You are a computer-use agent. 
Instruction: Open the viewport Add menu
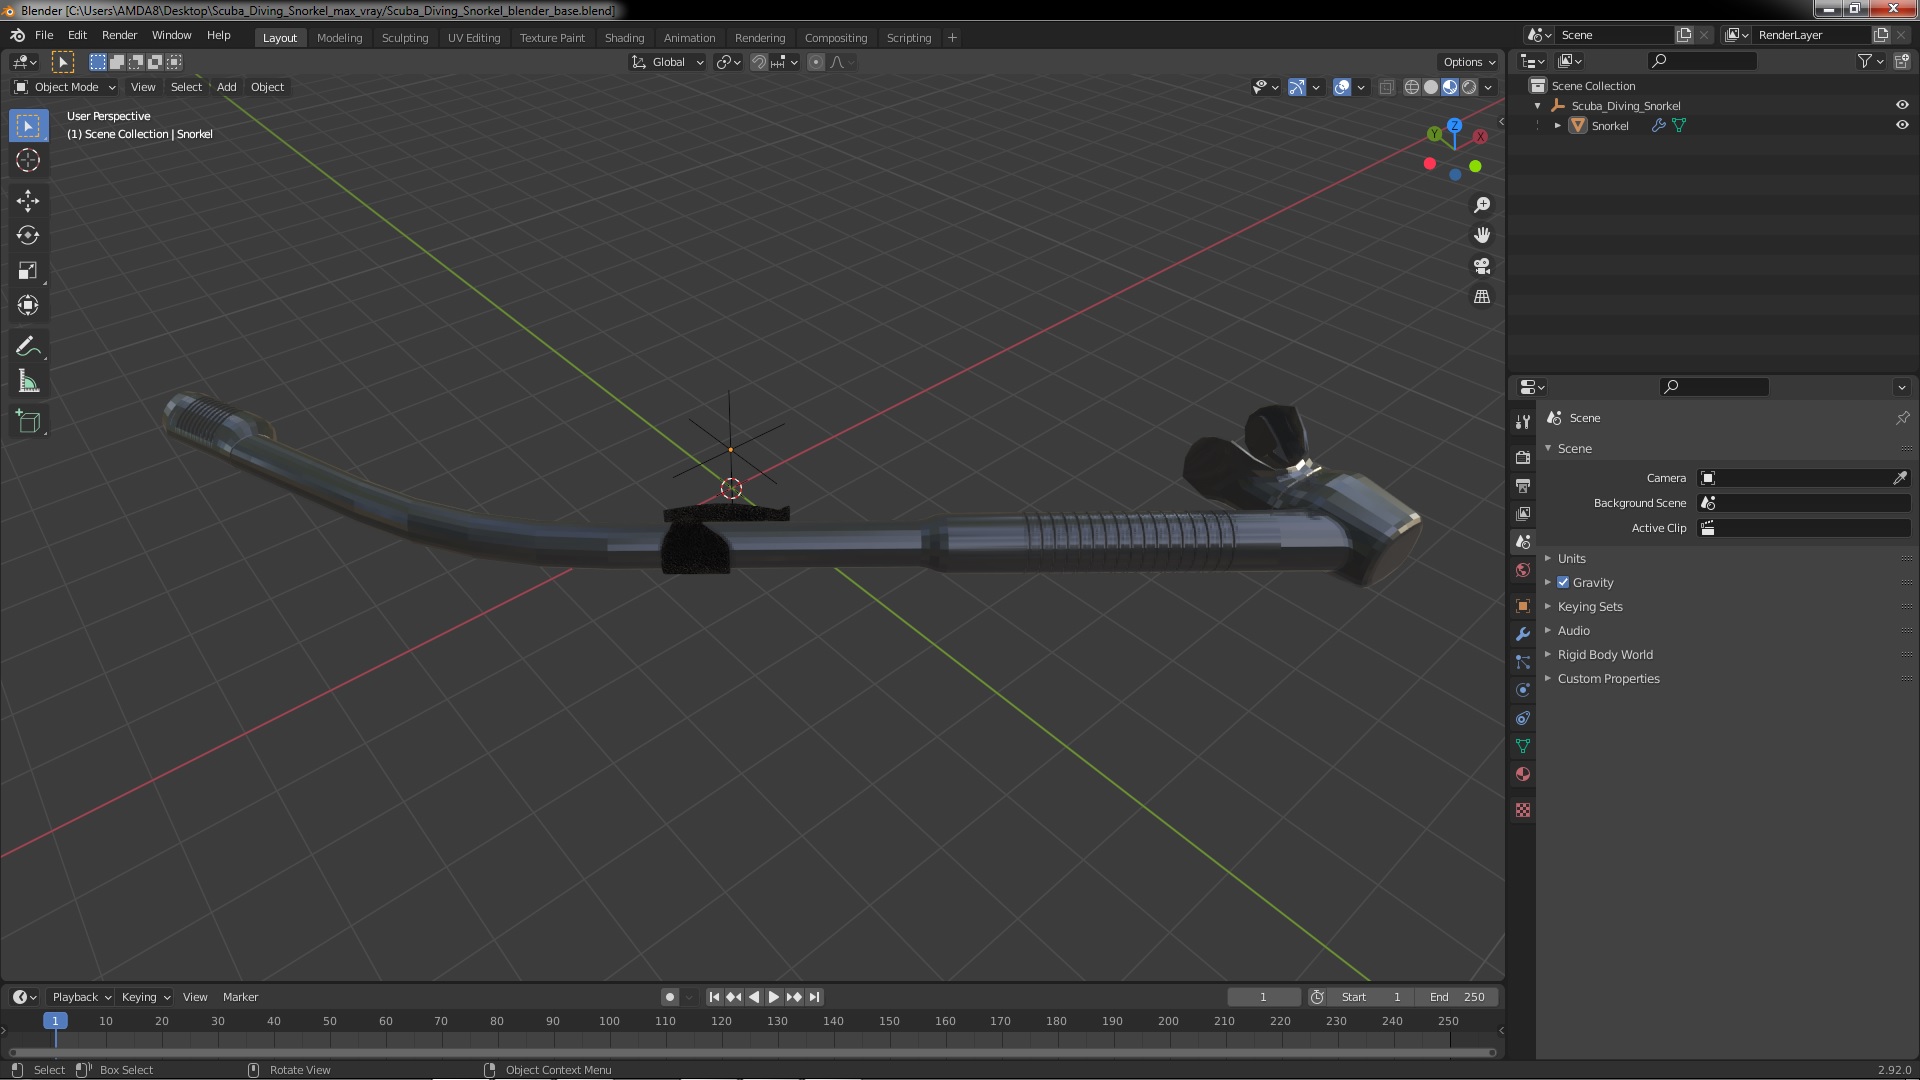point(226,87)
